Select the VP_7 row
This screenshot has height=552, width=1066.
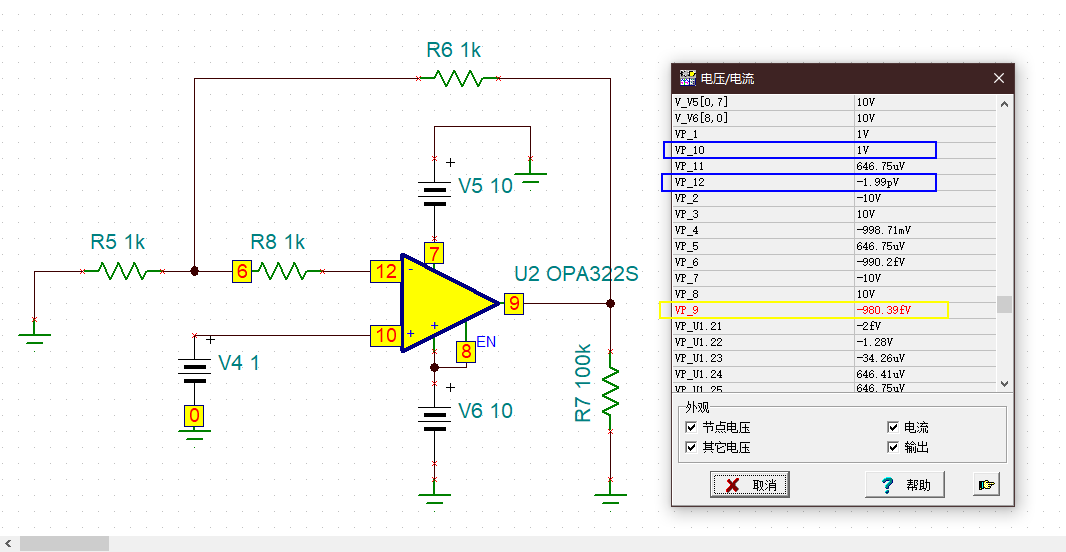(x=835, y=278)
